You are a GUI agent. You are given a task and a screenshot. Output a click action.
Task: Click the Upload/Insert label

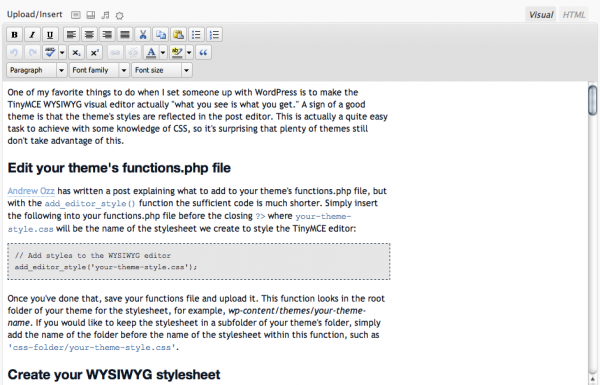(34, 15)
